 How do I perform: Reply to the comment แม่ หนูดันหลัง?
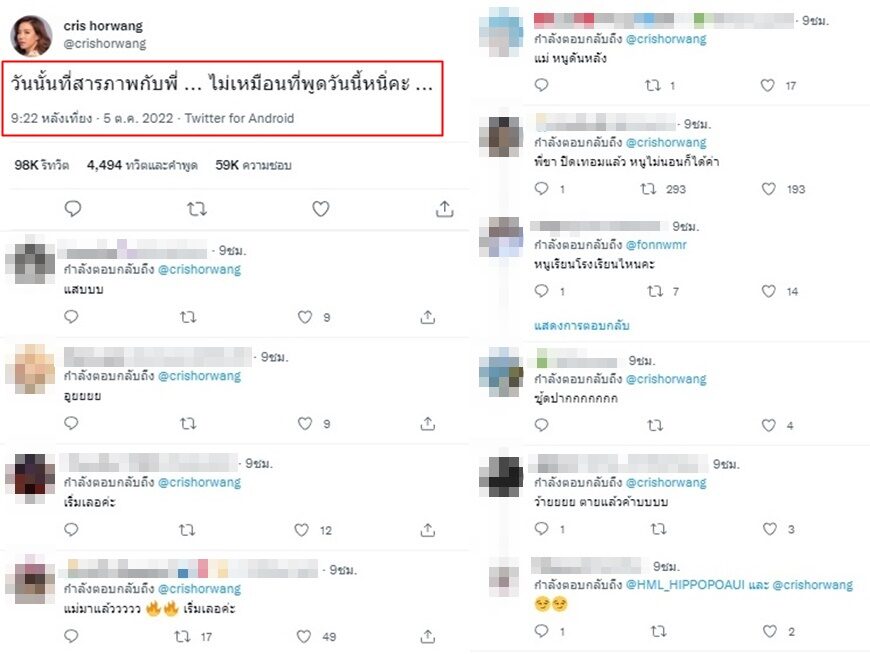542,85
